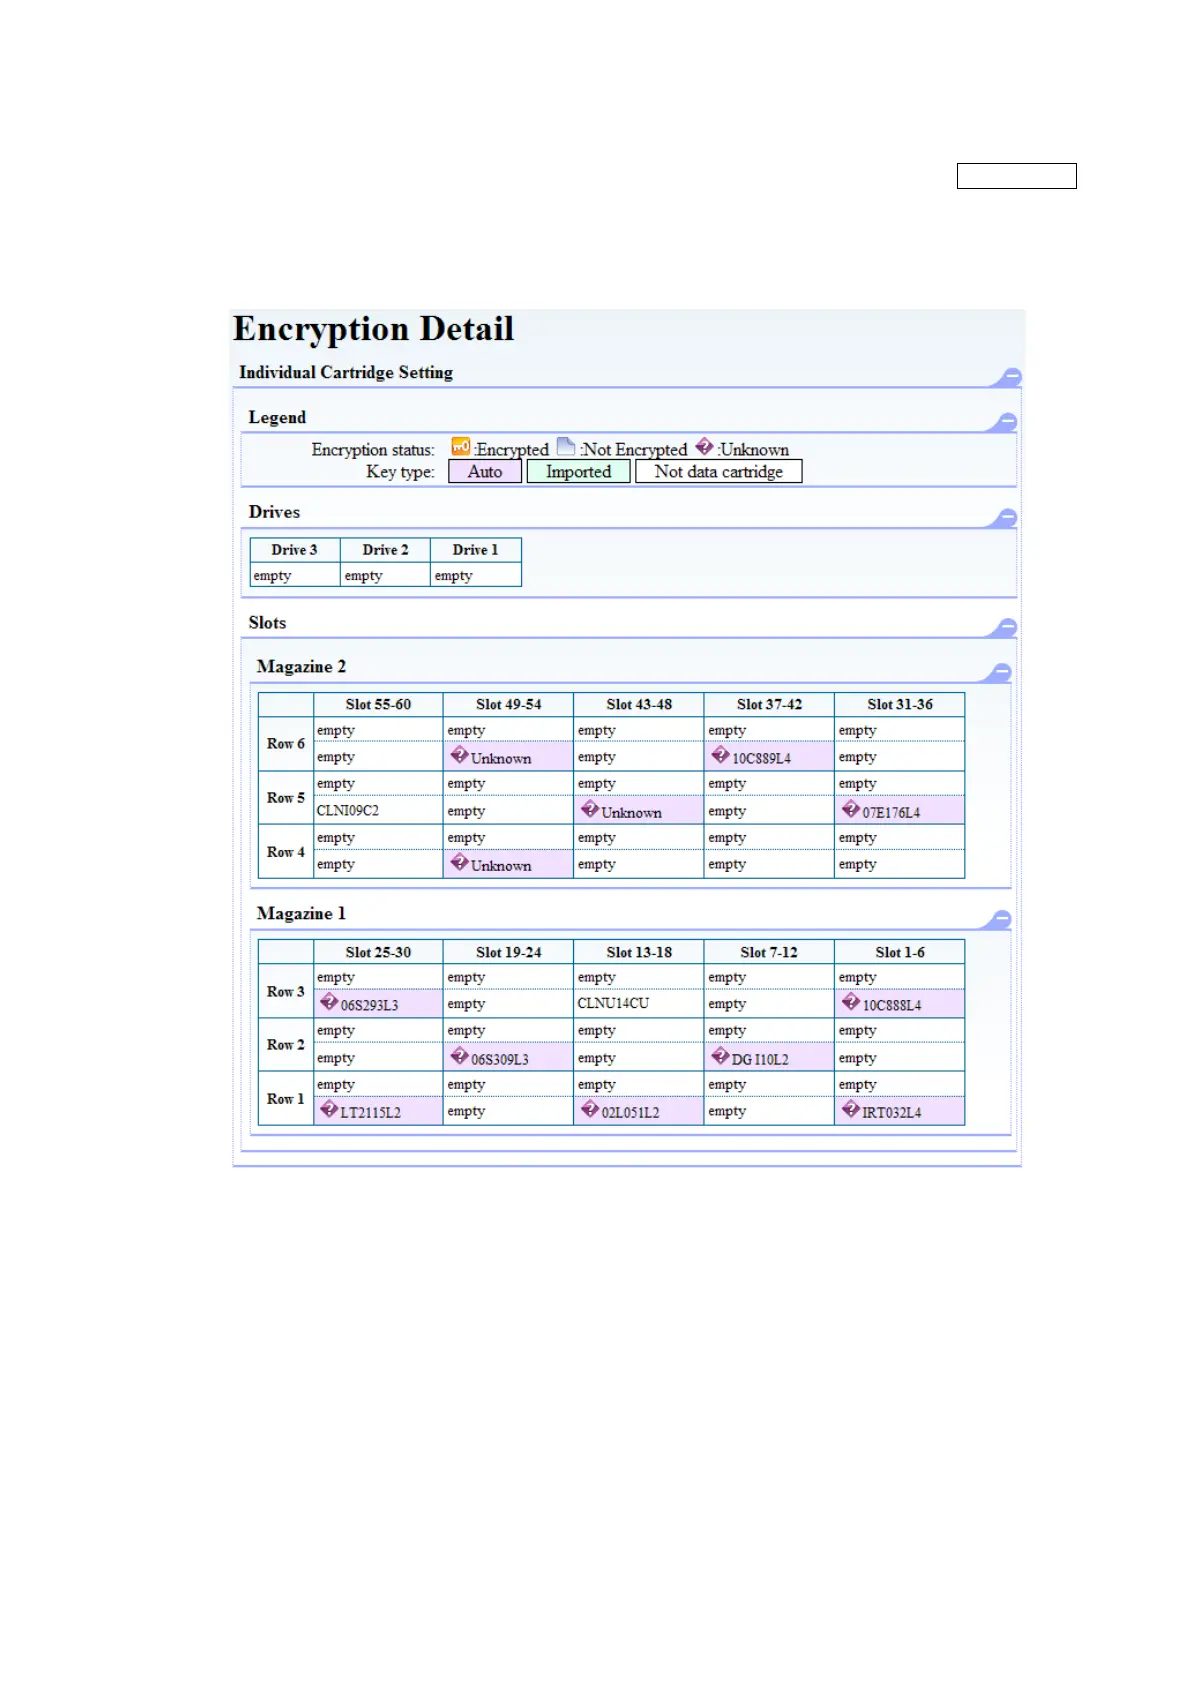Click status icon of cartridge 06S309L3
Image resolution: width=1191 pixels, height=1684 pixels.
click(459, 1056)
